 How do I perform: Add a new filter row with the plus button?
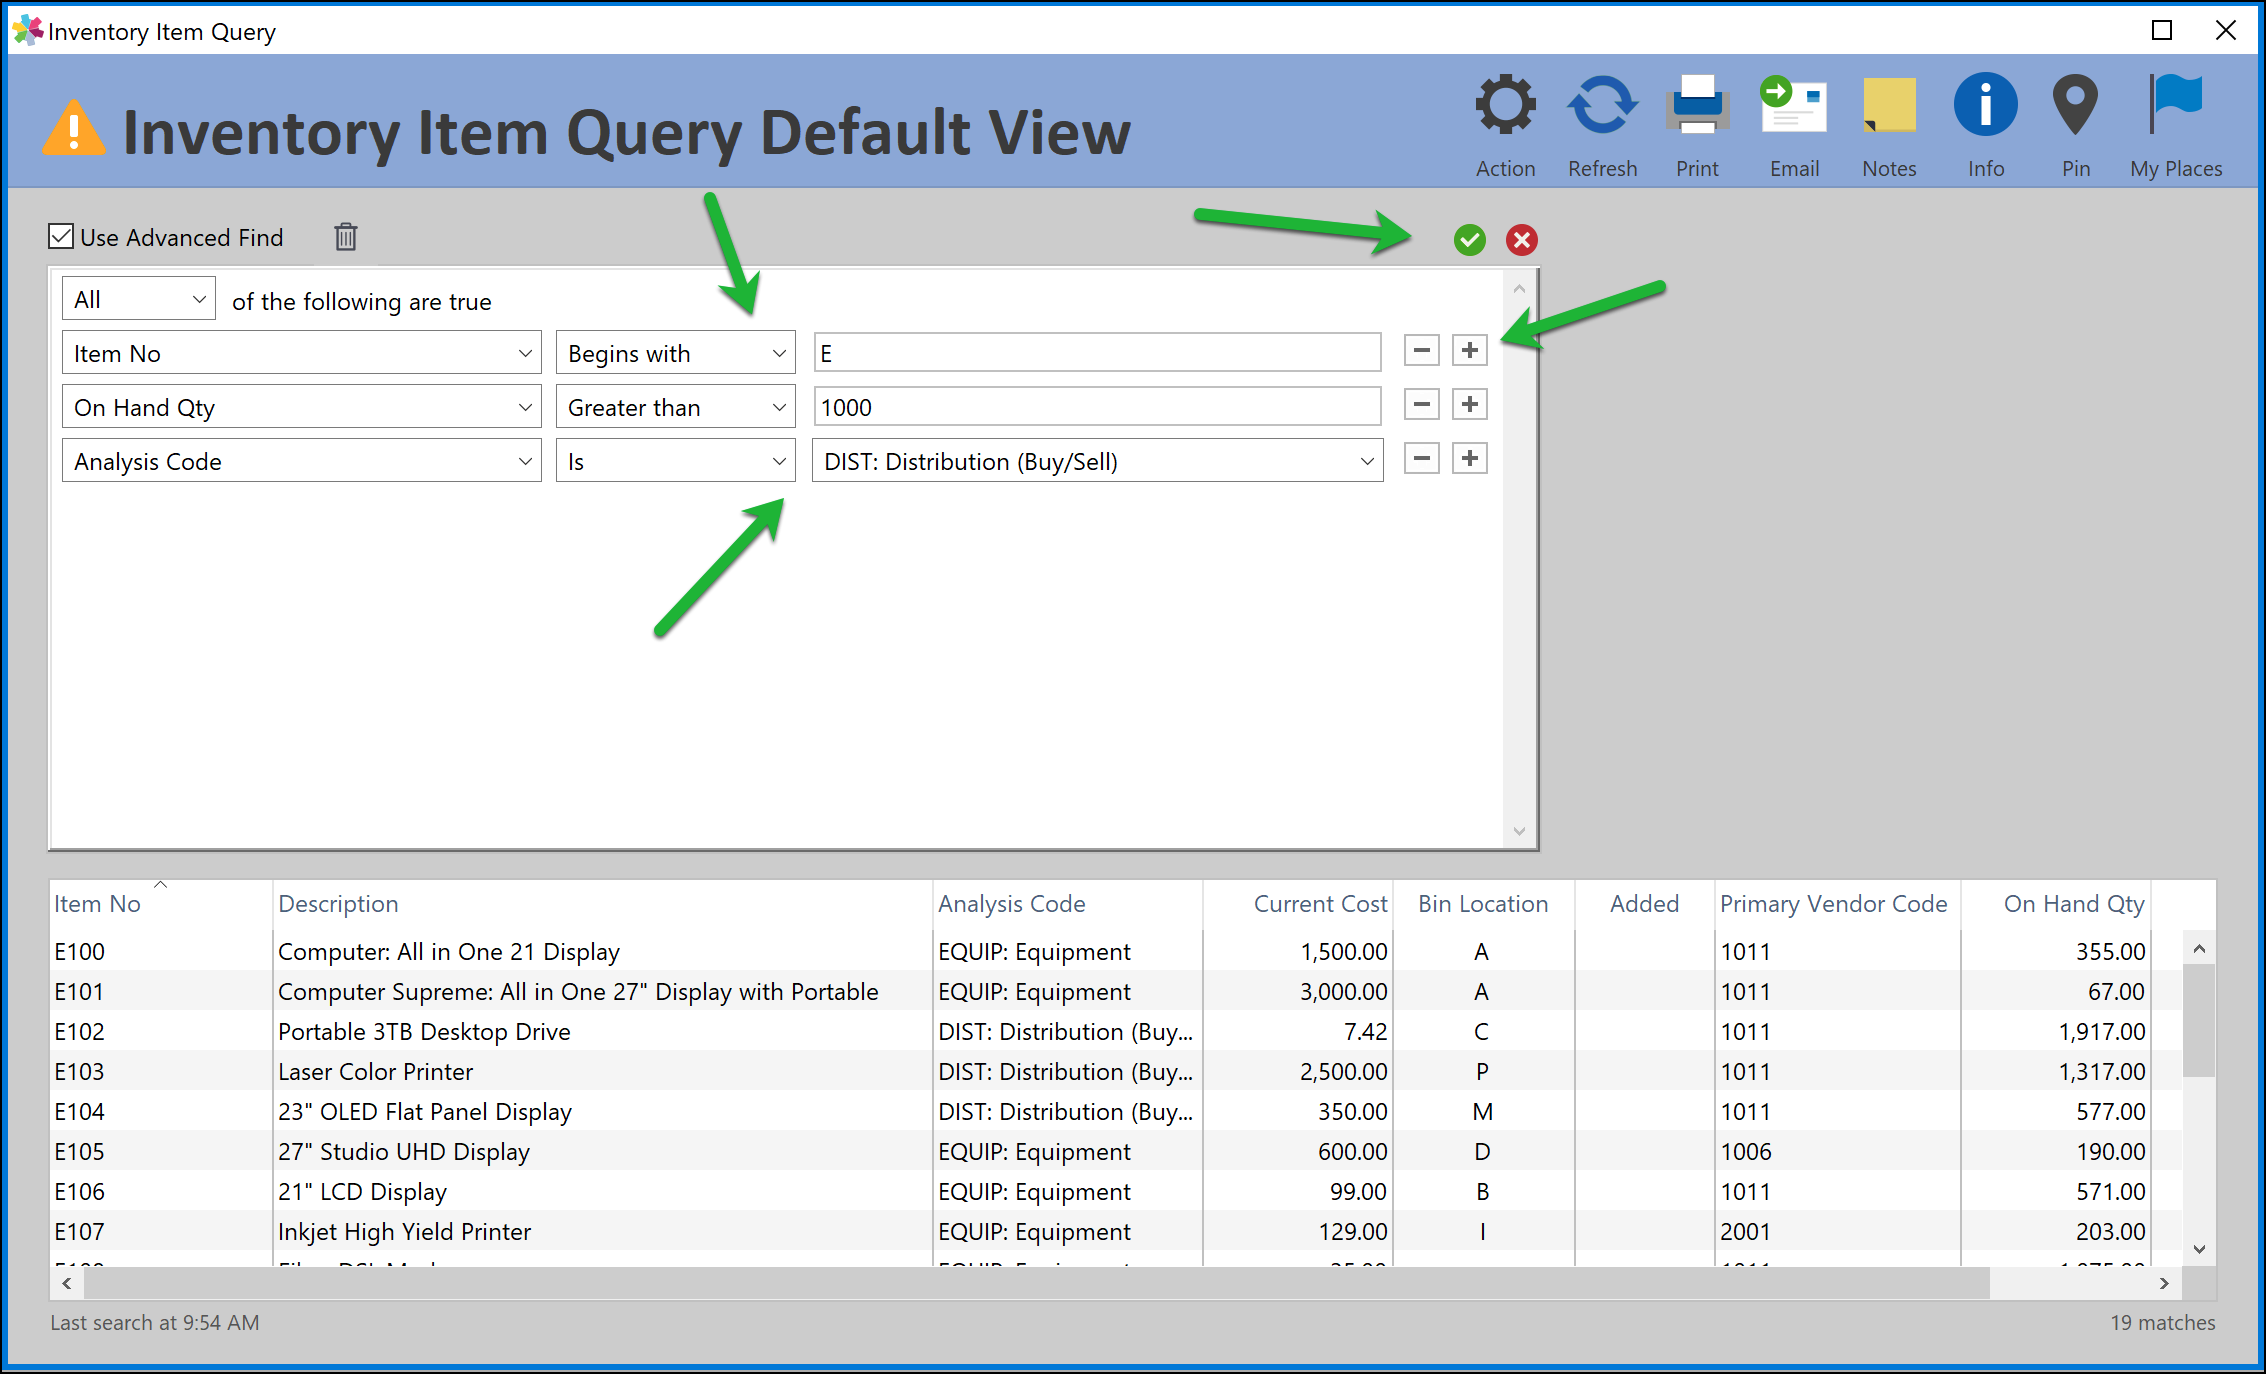tap(1469, 350)
